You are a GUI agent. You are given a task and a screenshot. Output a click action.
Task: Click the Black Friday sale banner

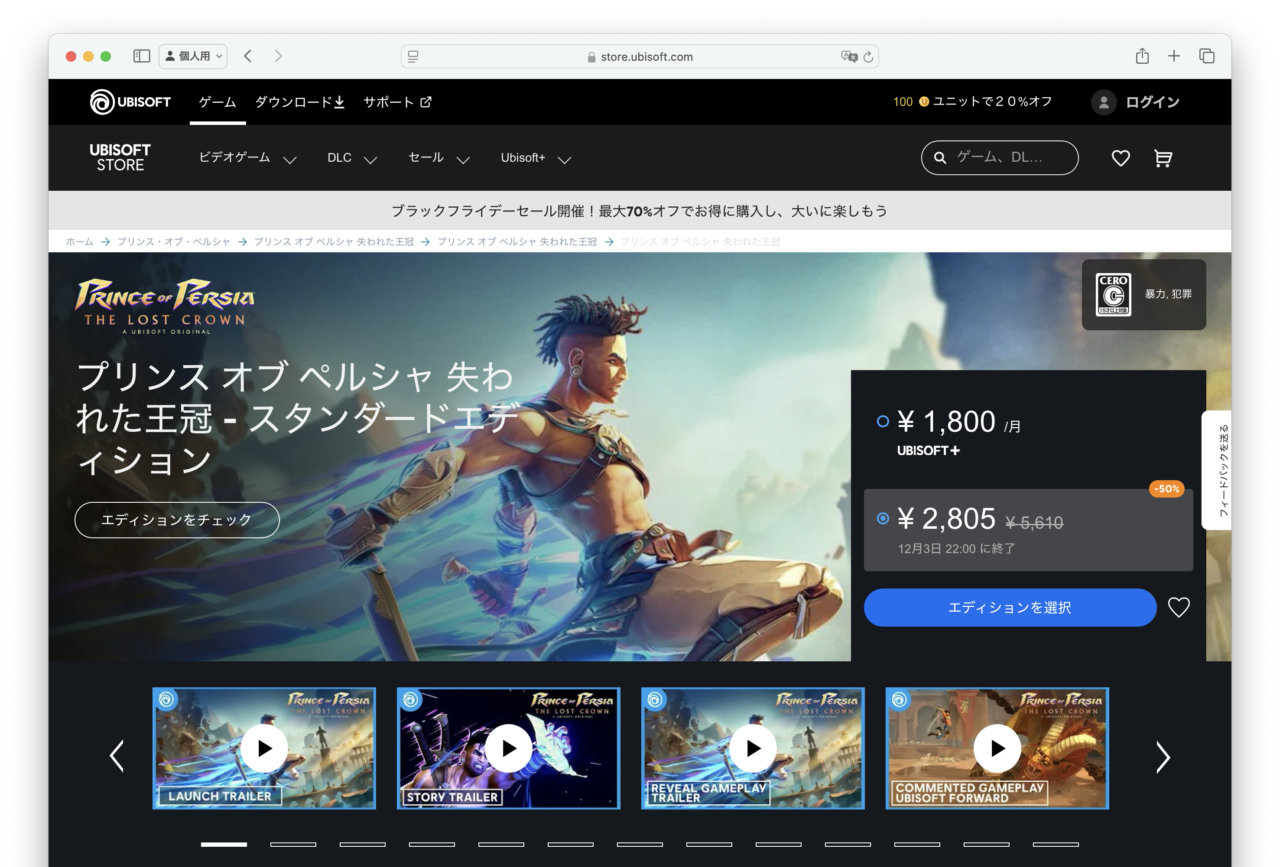[x=640, y=211]
